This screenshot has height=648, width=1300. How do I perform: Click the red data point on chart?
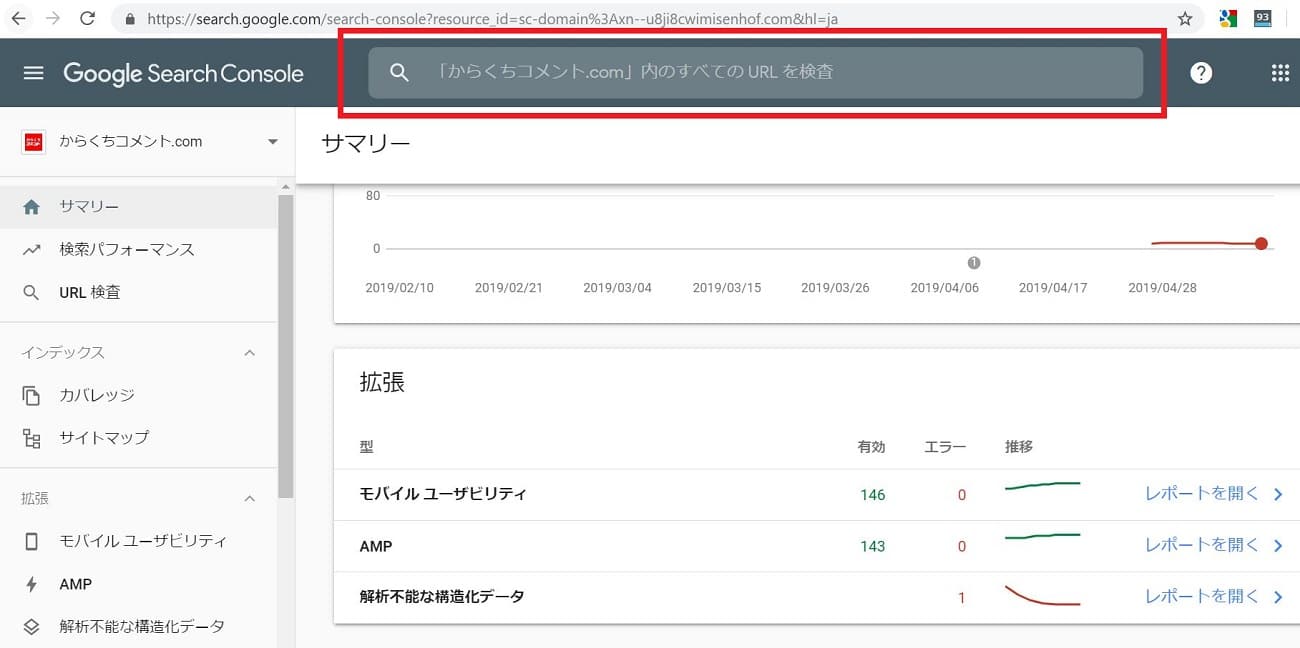coord(1261,244)
